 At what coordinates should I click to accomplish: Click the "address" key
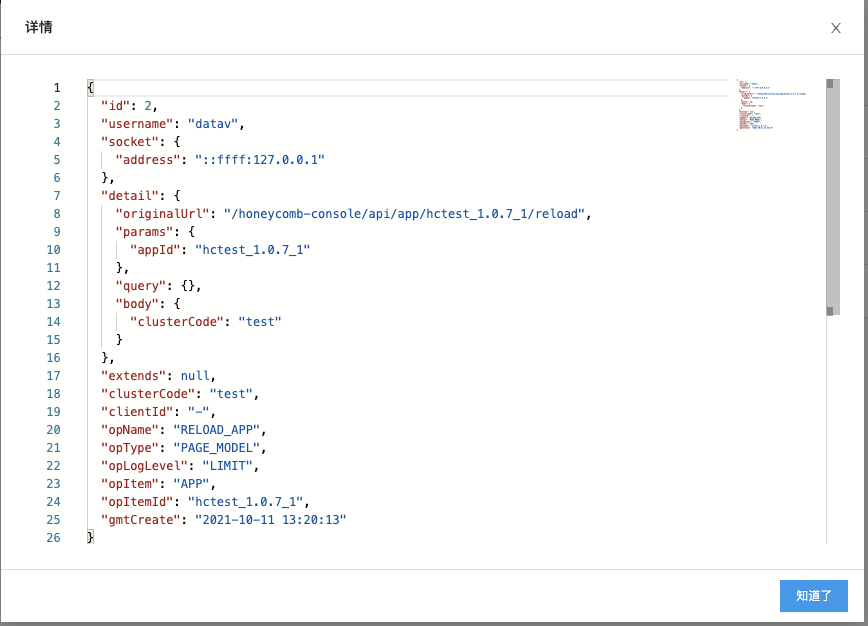(148, 160)
